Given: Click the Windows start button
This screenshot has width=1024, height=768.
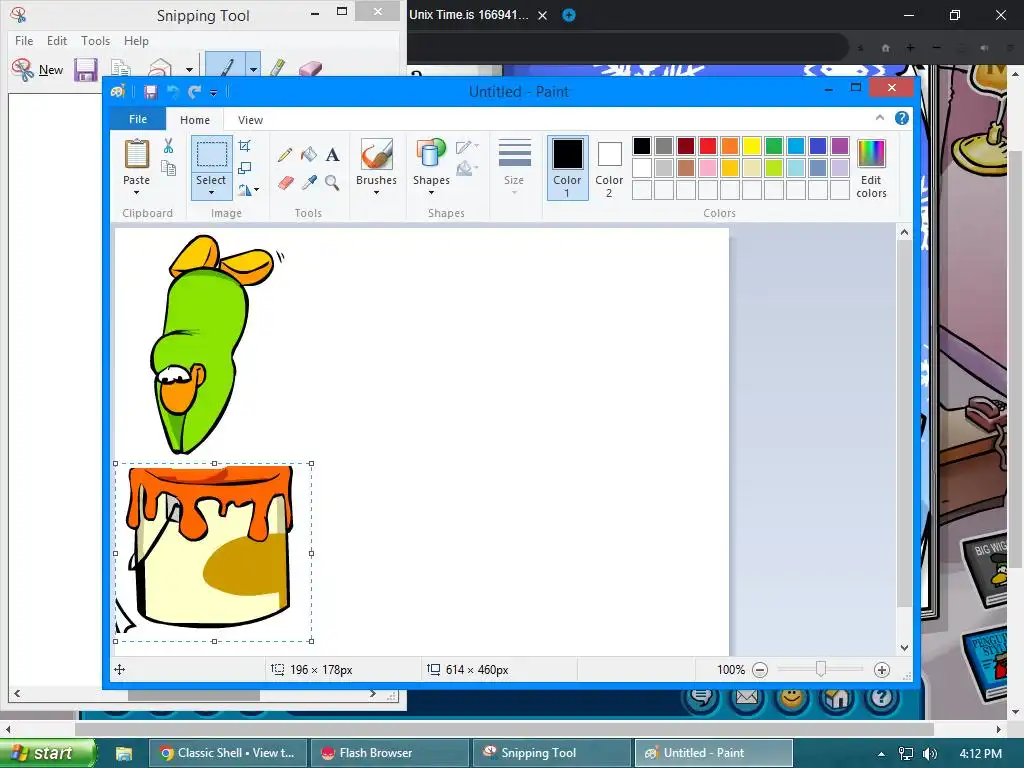Looking at the screenshot, I should tap(47, 753).
